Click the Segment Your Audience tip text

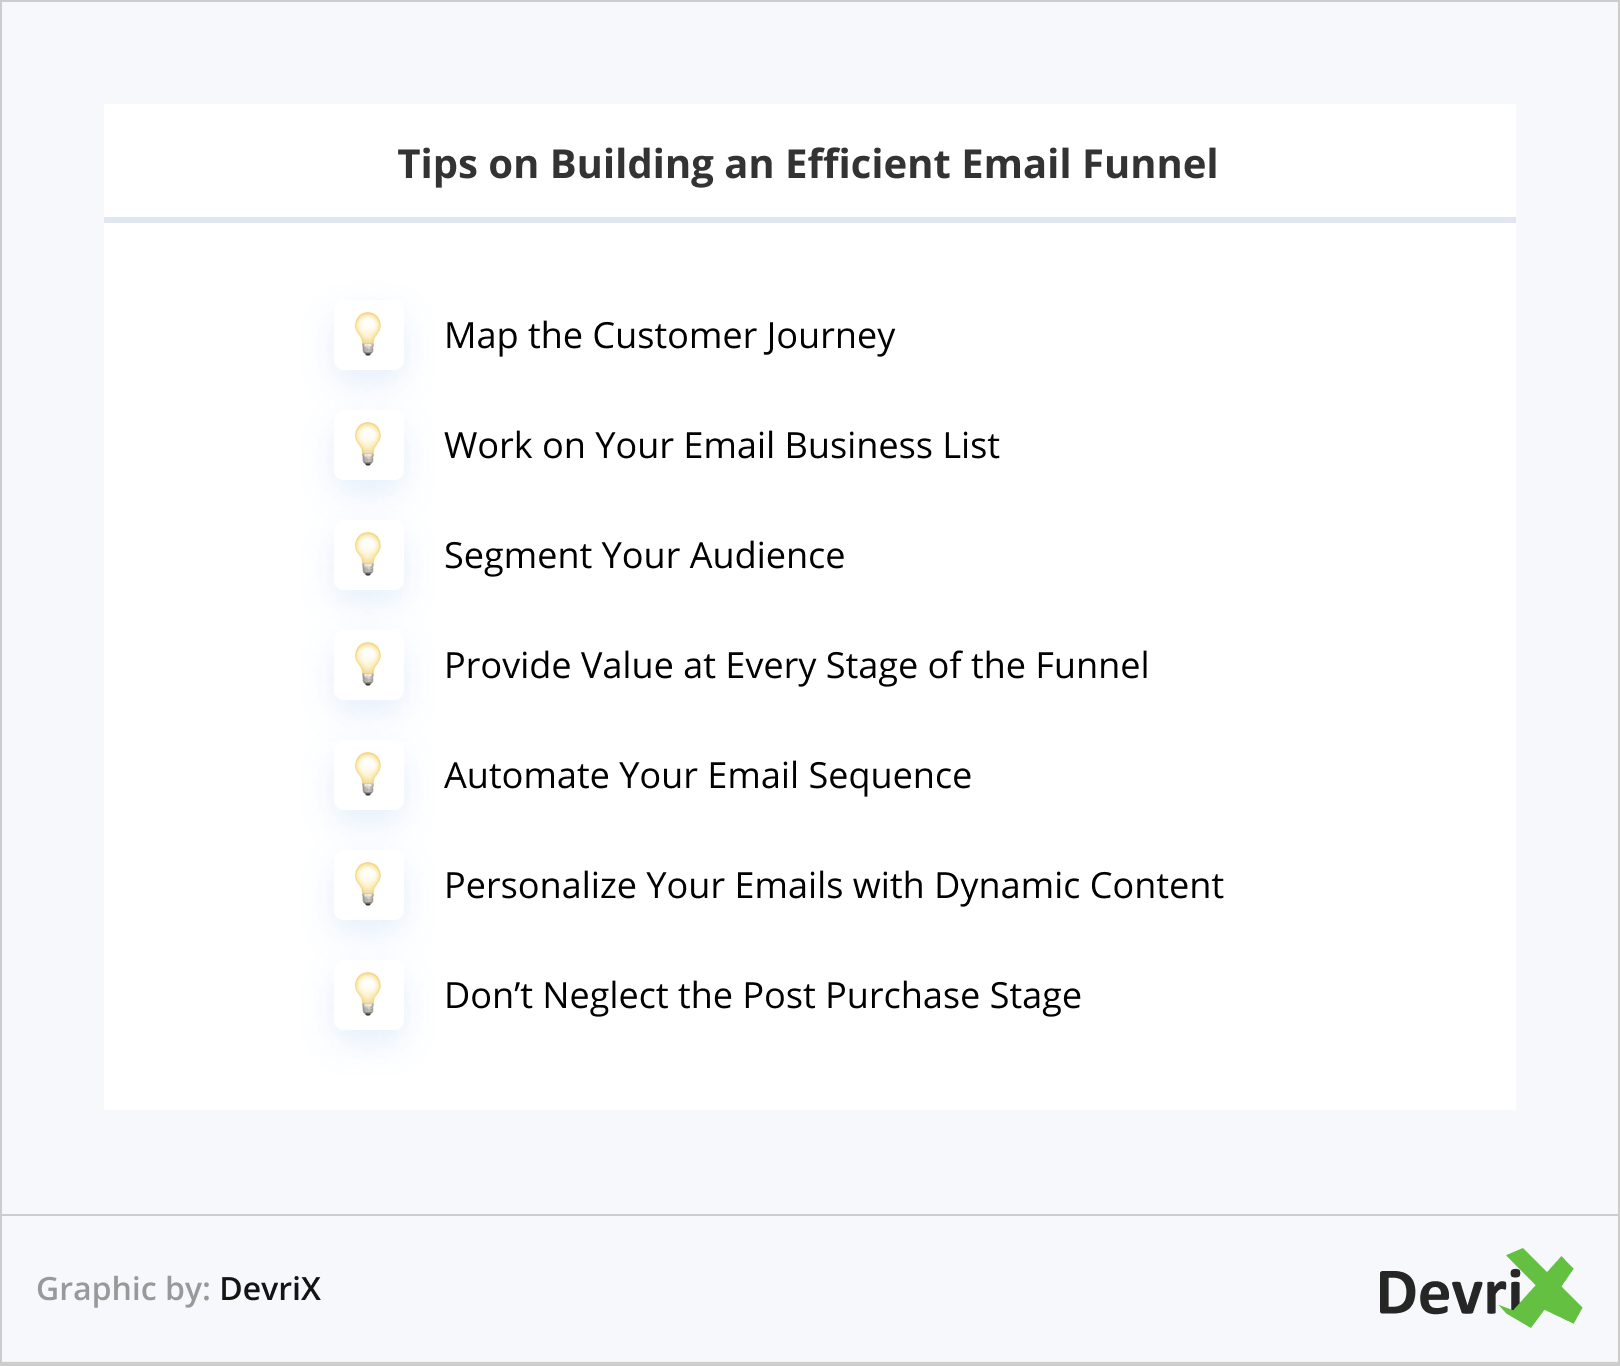(x=644, y=556)
